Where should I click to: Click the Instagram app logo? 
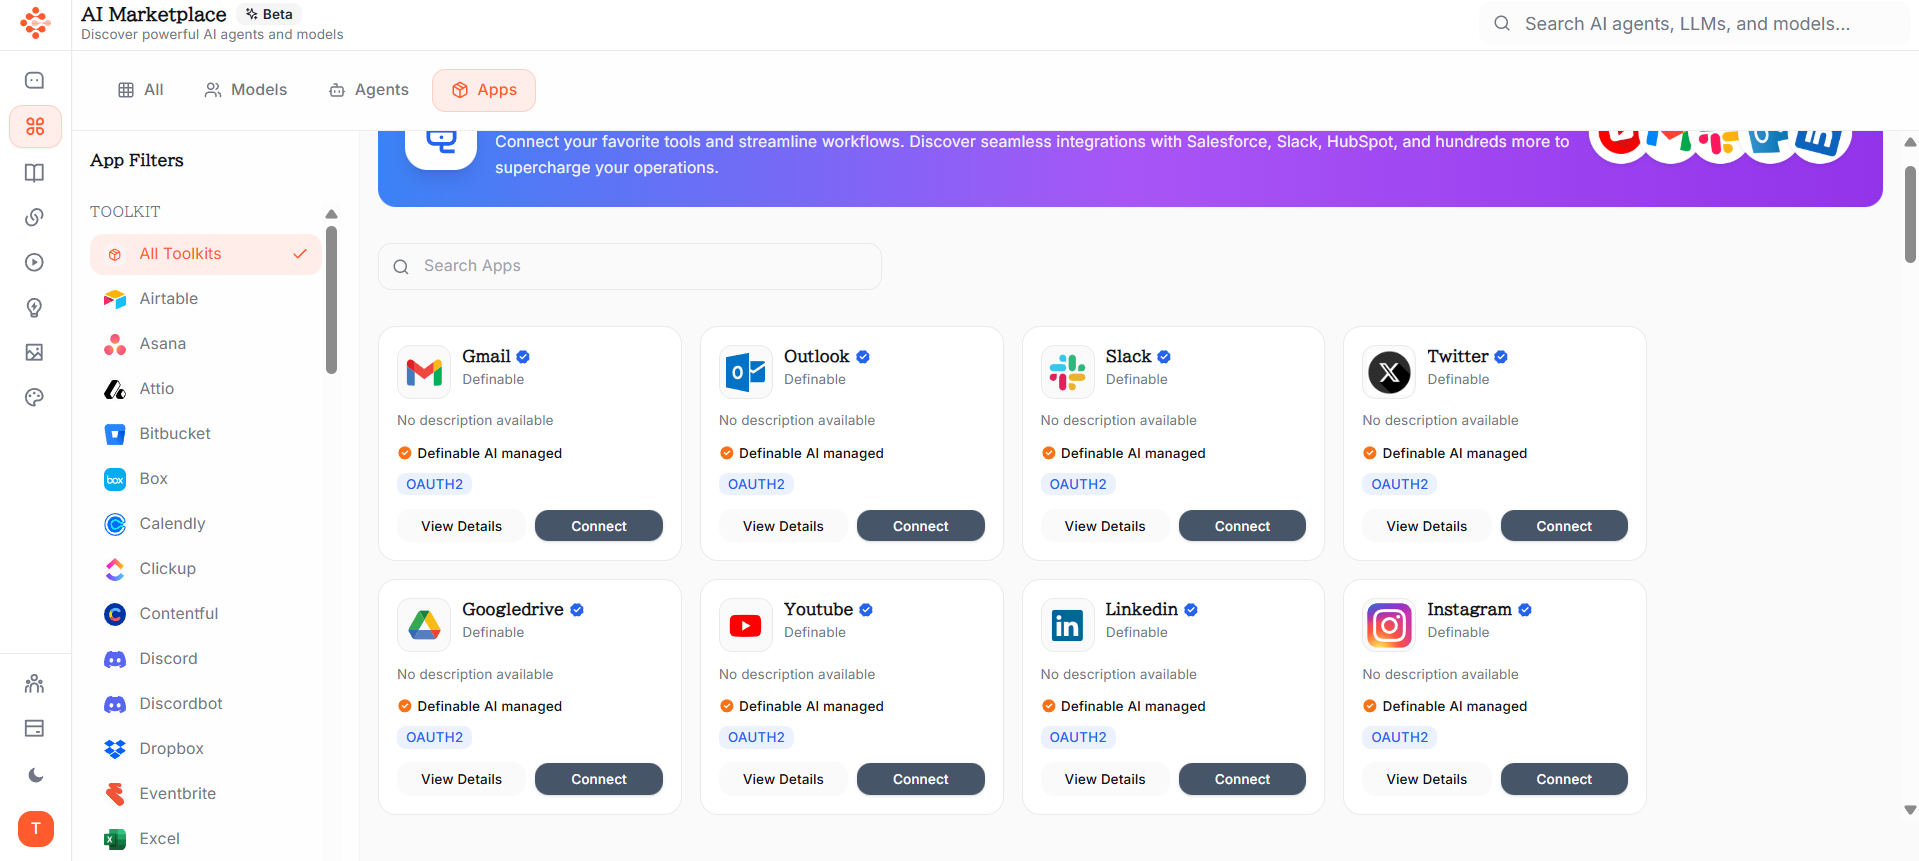(x=1389, y=625)
